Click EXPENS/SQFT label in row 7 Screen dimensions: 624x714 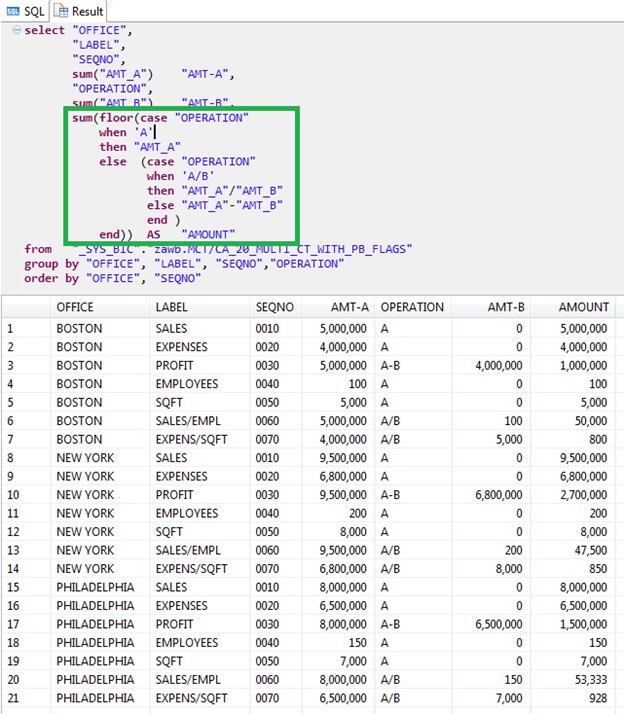[x=191, y=439]
